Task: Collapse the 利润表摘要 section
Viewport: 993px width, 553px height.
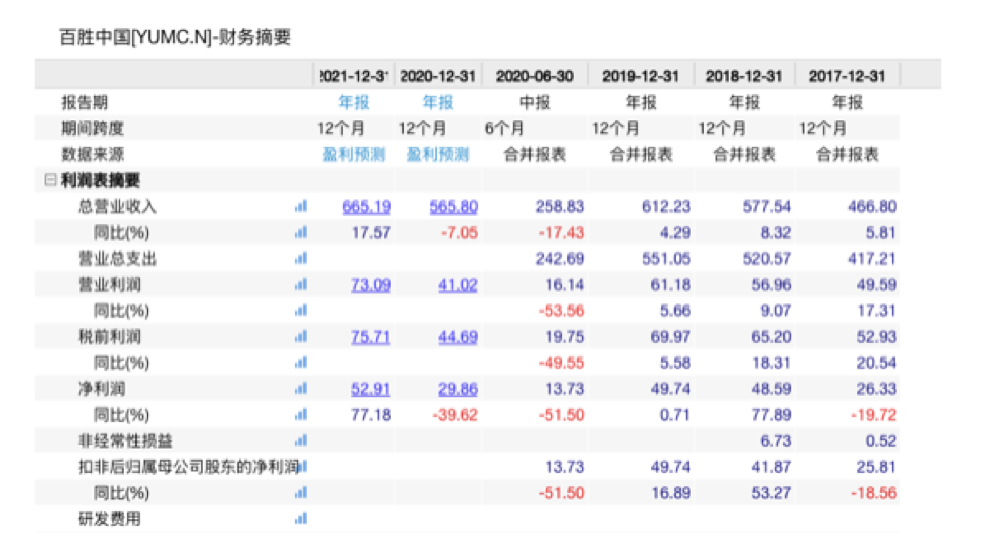Action: click(48, 181)
